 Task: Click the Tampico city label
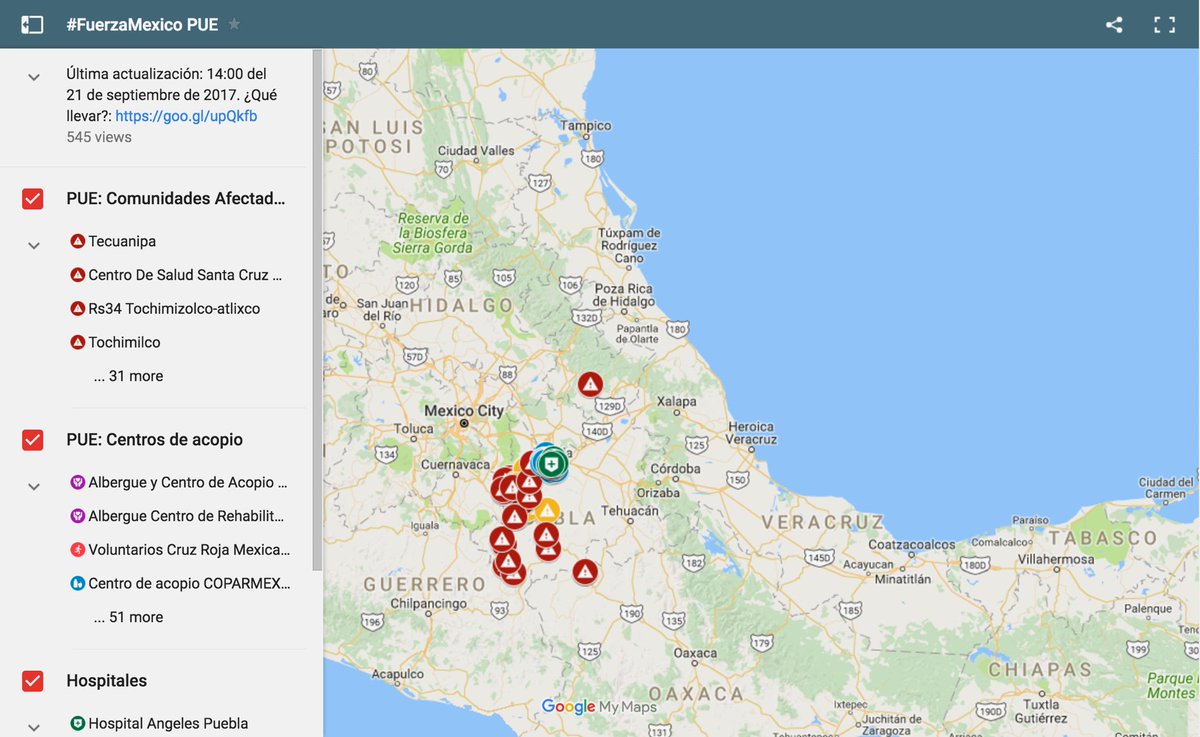coord(585,126)
